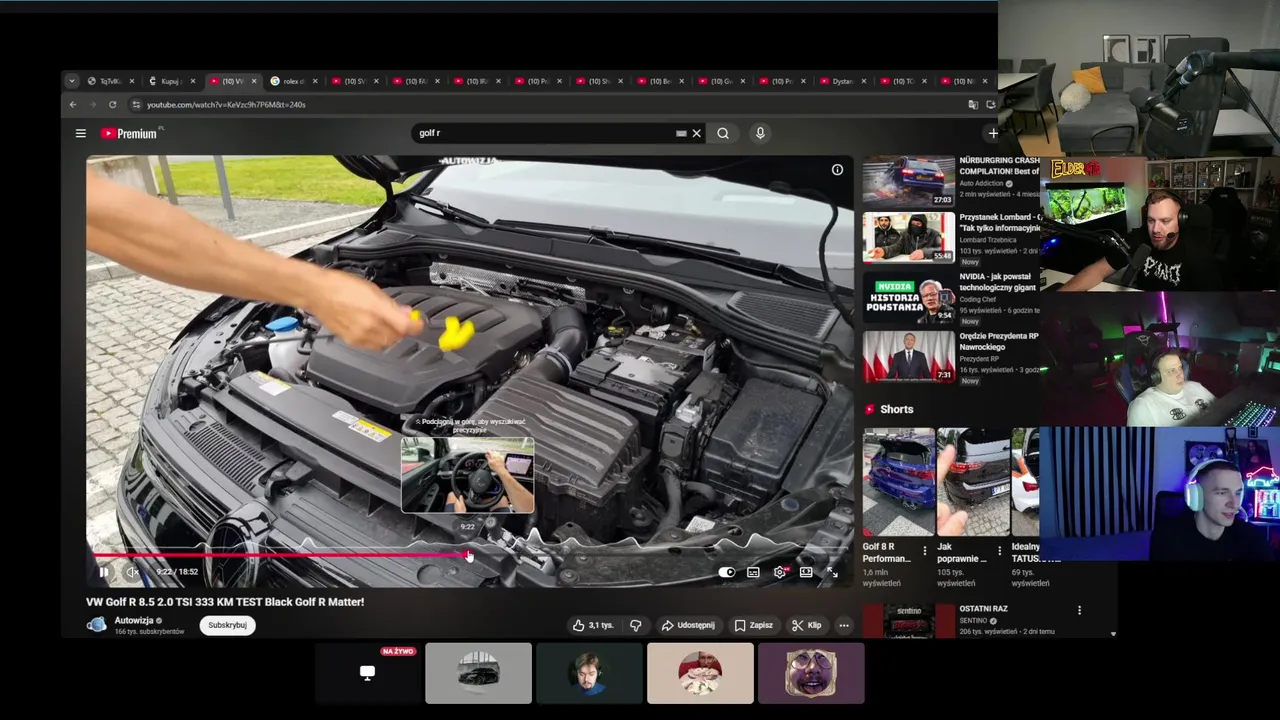
Task: Expand the tab search dropdown arrow
Action: 71,81
